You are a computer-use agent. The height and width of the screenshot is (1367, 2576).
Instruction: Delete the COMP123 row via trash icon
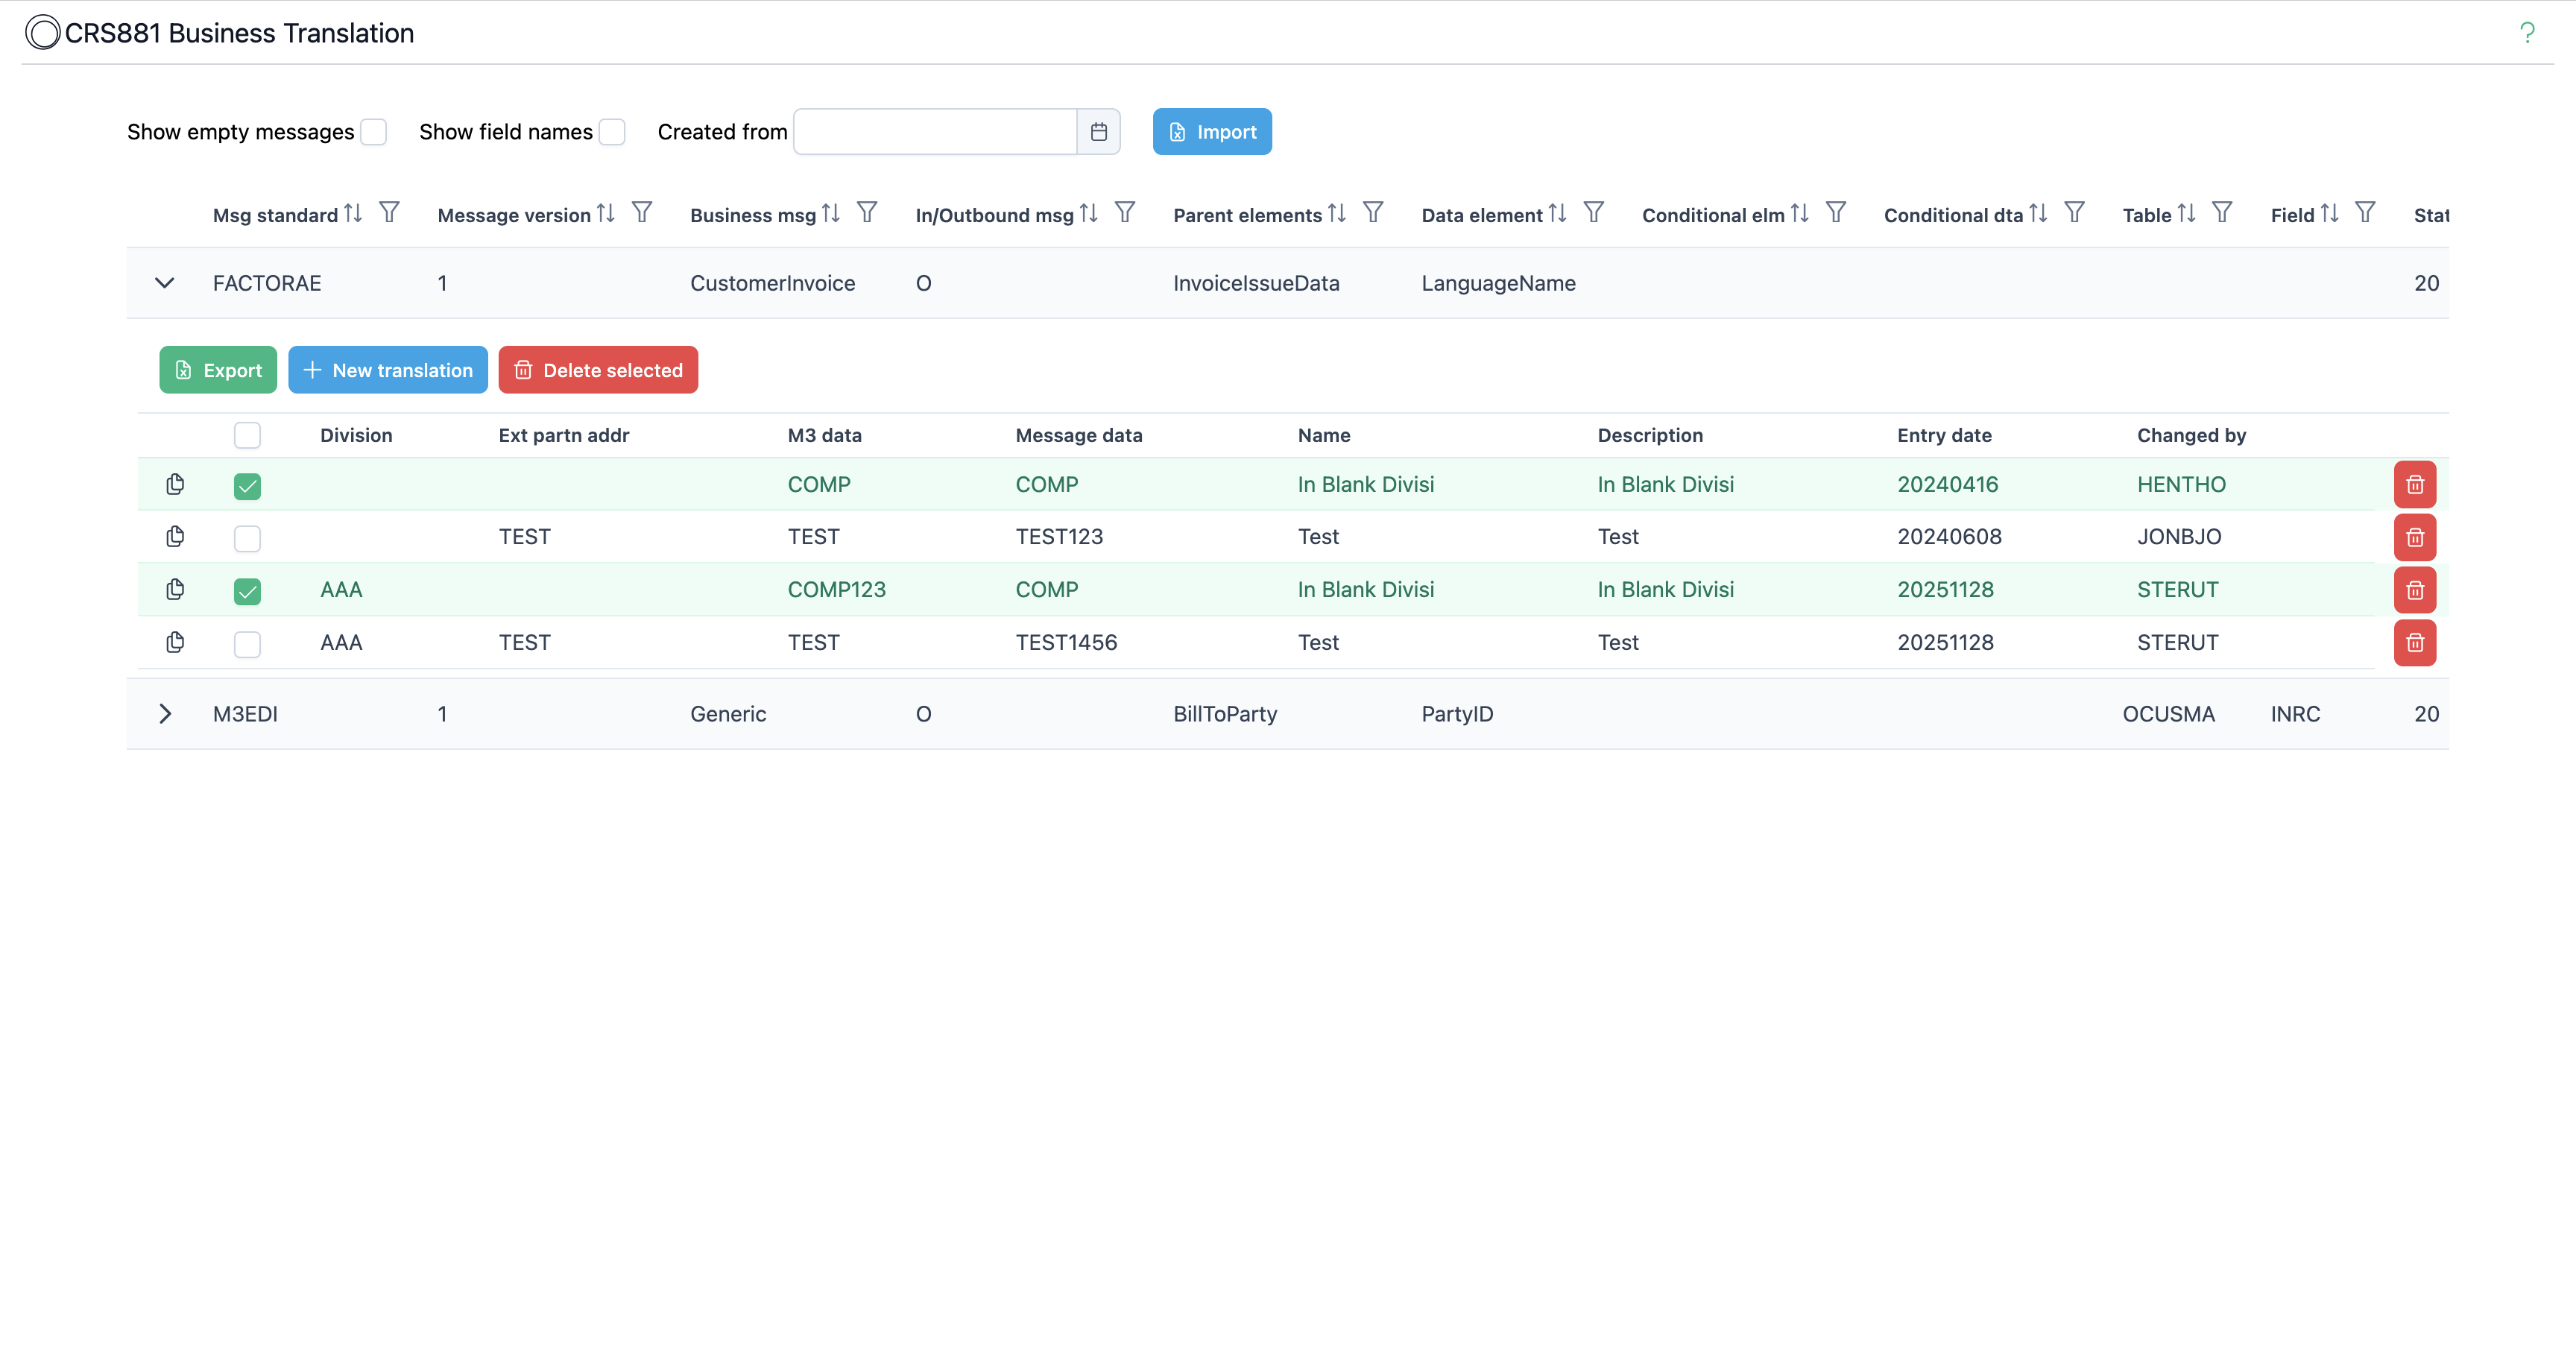coord(2415,590)
